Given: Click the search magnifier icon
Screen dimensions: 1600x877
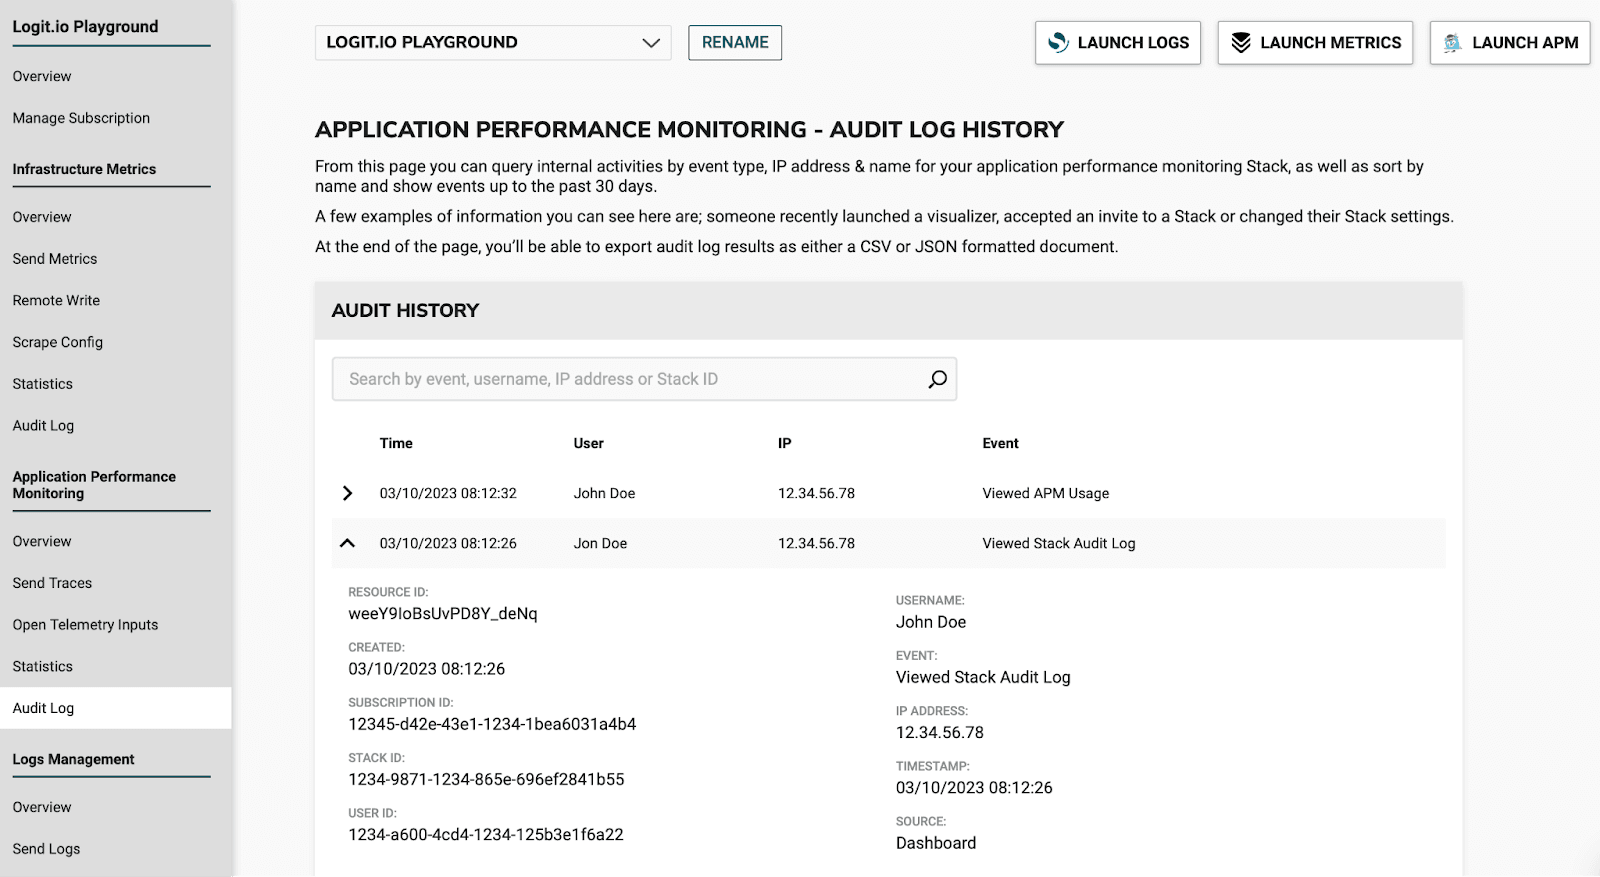Looking at the screenshot, I should [x=937, y=379].
